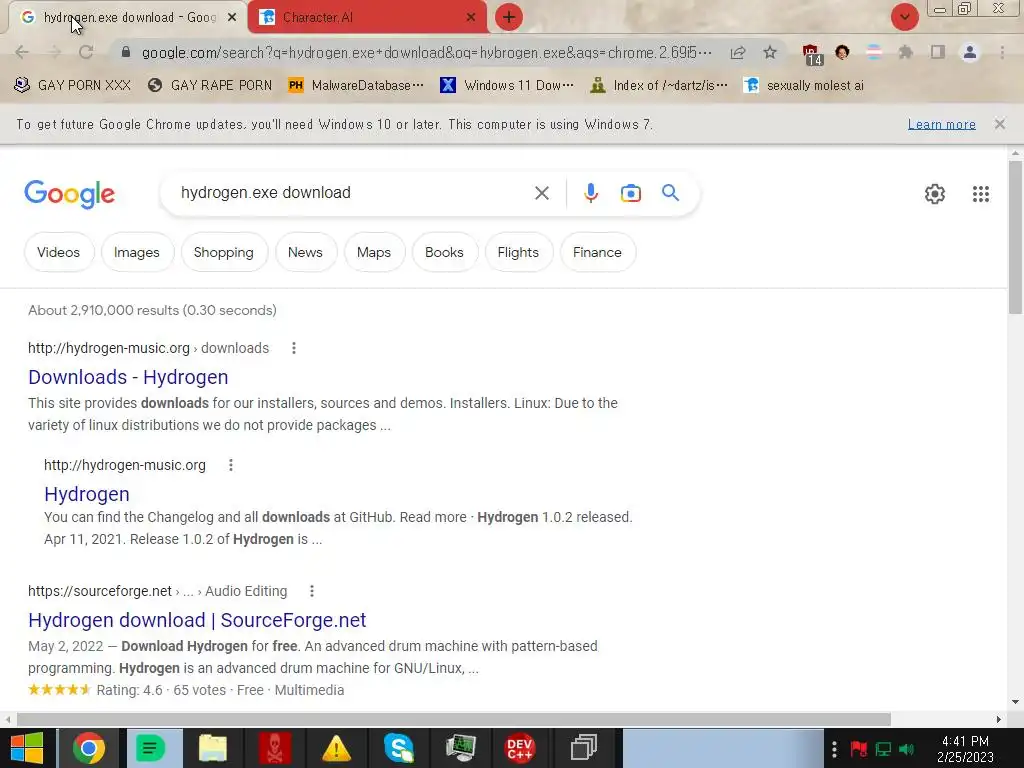Switch to the Character.AI tab
Image resolution: width=1024 pixels, height=768 pixels.
pos(367,18)
